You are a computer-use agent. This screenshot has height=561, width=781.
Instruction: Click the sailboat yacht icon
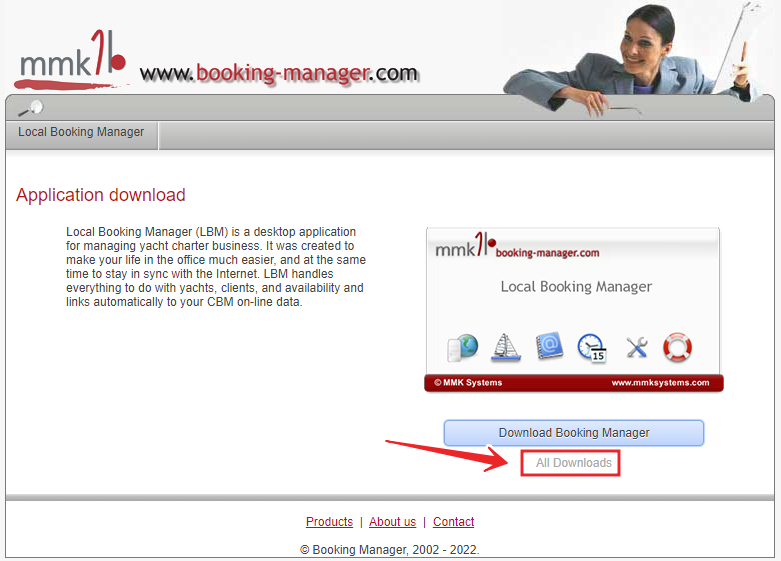506,347
